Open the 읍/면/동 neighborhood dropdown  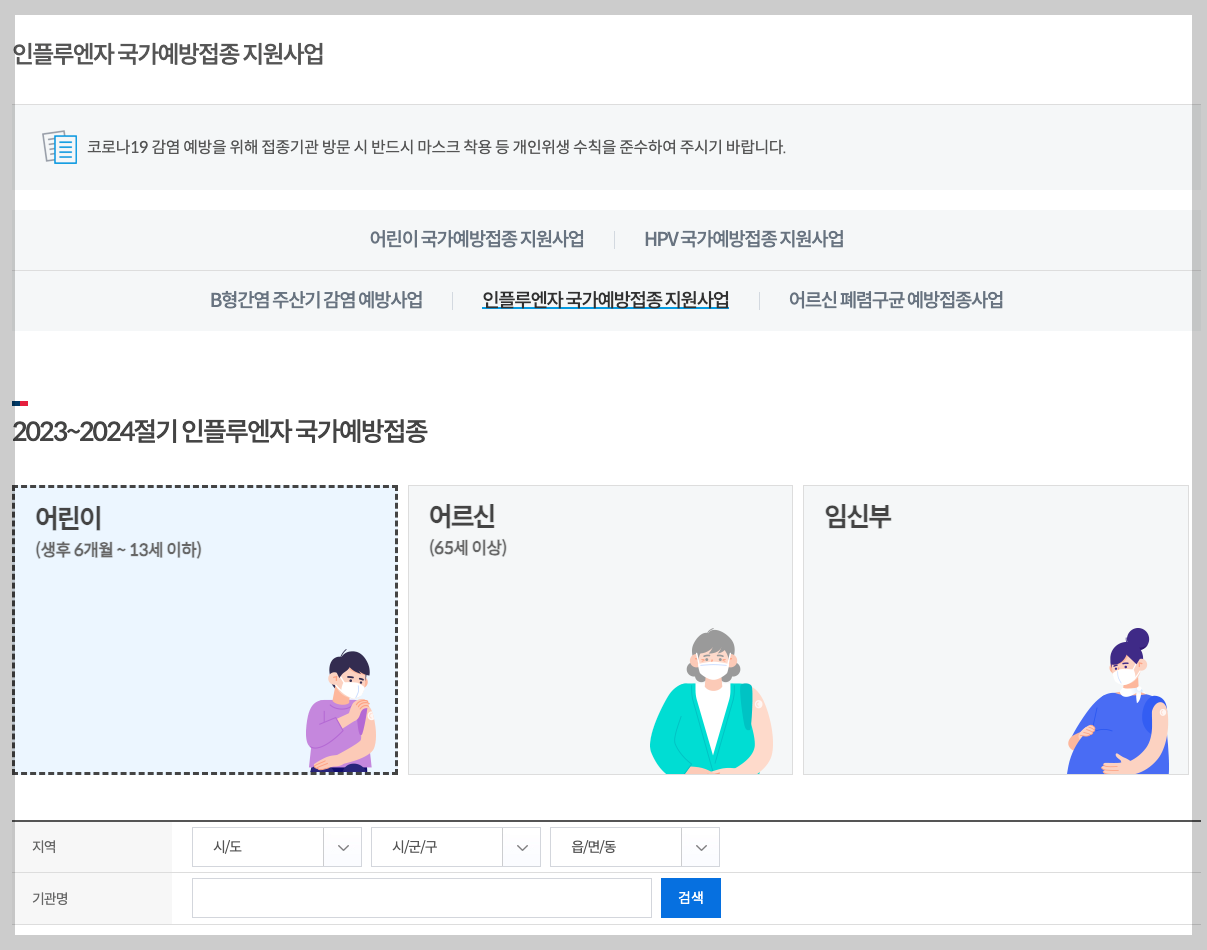pyautogui.click(x=635, y=846)
